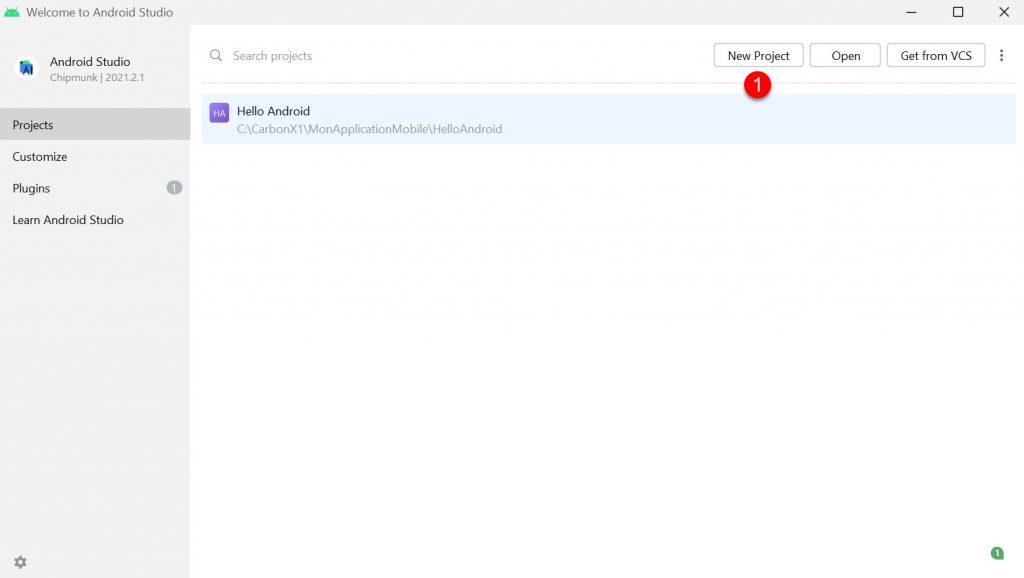Click the HelloAndroid project path text

click(x=370, y=129)
